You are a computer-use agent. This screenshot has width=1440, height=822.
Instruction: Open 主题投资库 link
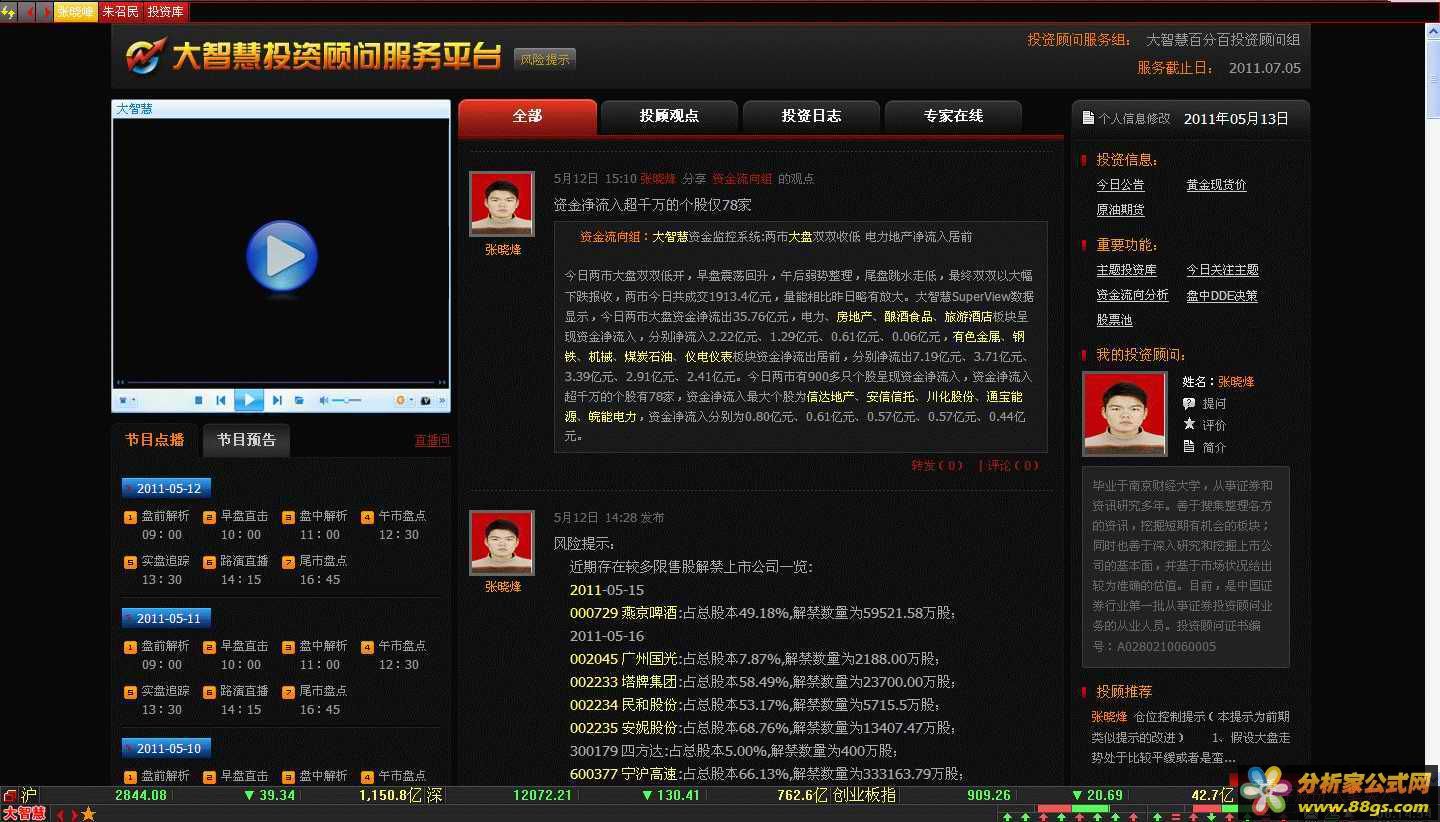point(1126,270)
